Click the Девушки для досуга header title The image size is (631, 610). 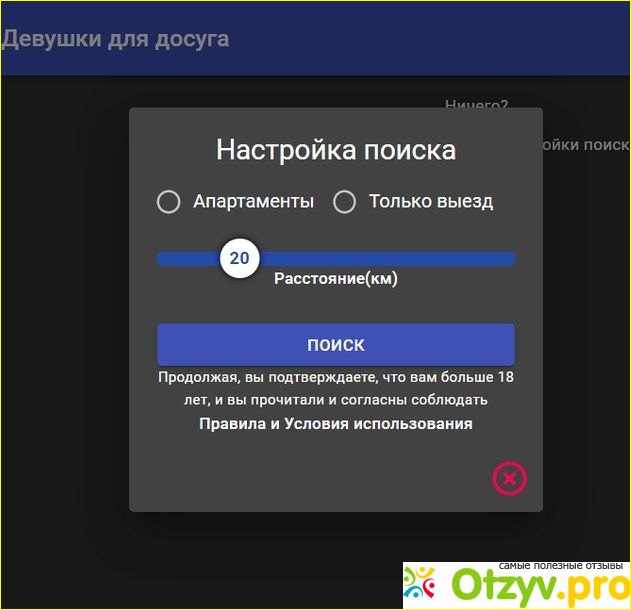point(116,40)
